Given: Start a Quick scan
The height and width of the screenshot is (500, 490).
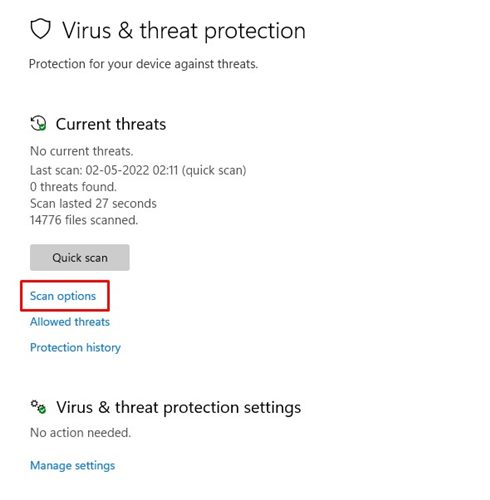Looking at the screenshot, I should point(80,257).
